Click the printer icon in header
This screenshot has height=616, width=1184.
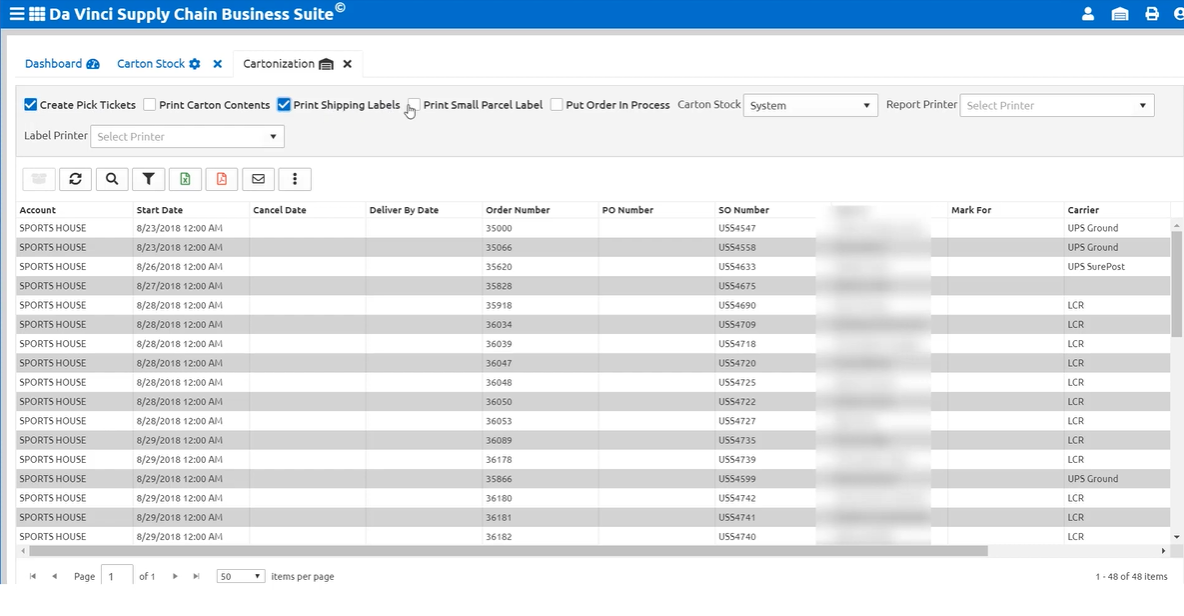click(x=1152, y=14)
